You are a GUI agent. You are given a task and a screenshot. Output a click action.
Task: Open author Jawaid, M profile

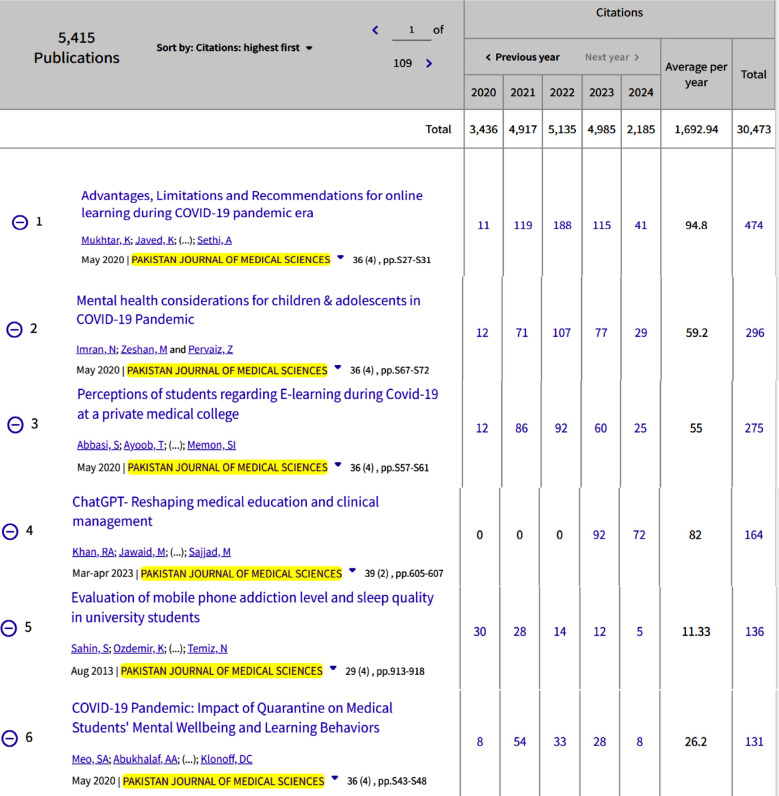(x=142, y=552)
